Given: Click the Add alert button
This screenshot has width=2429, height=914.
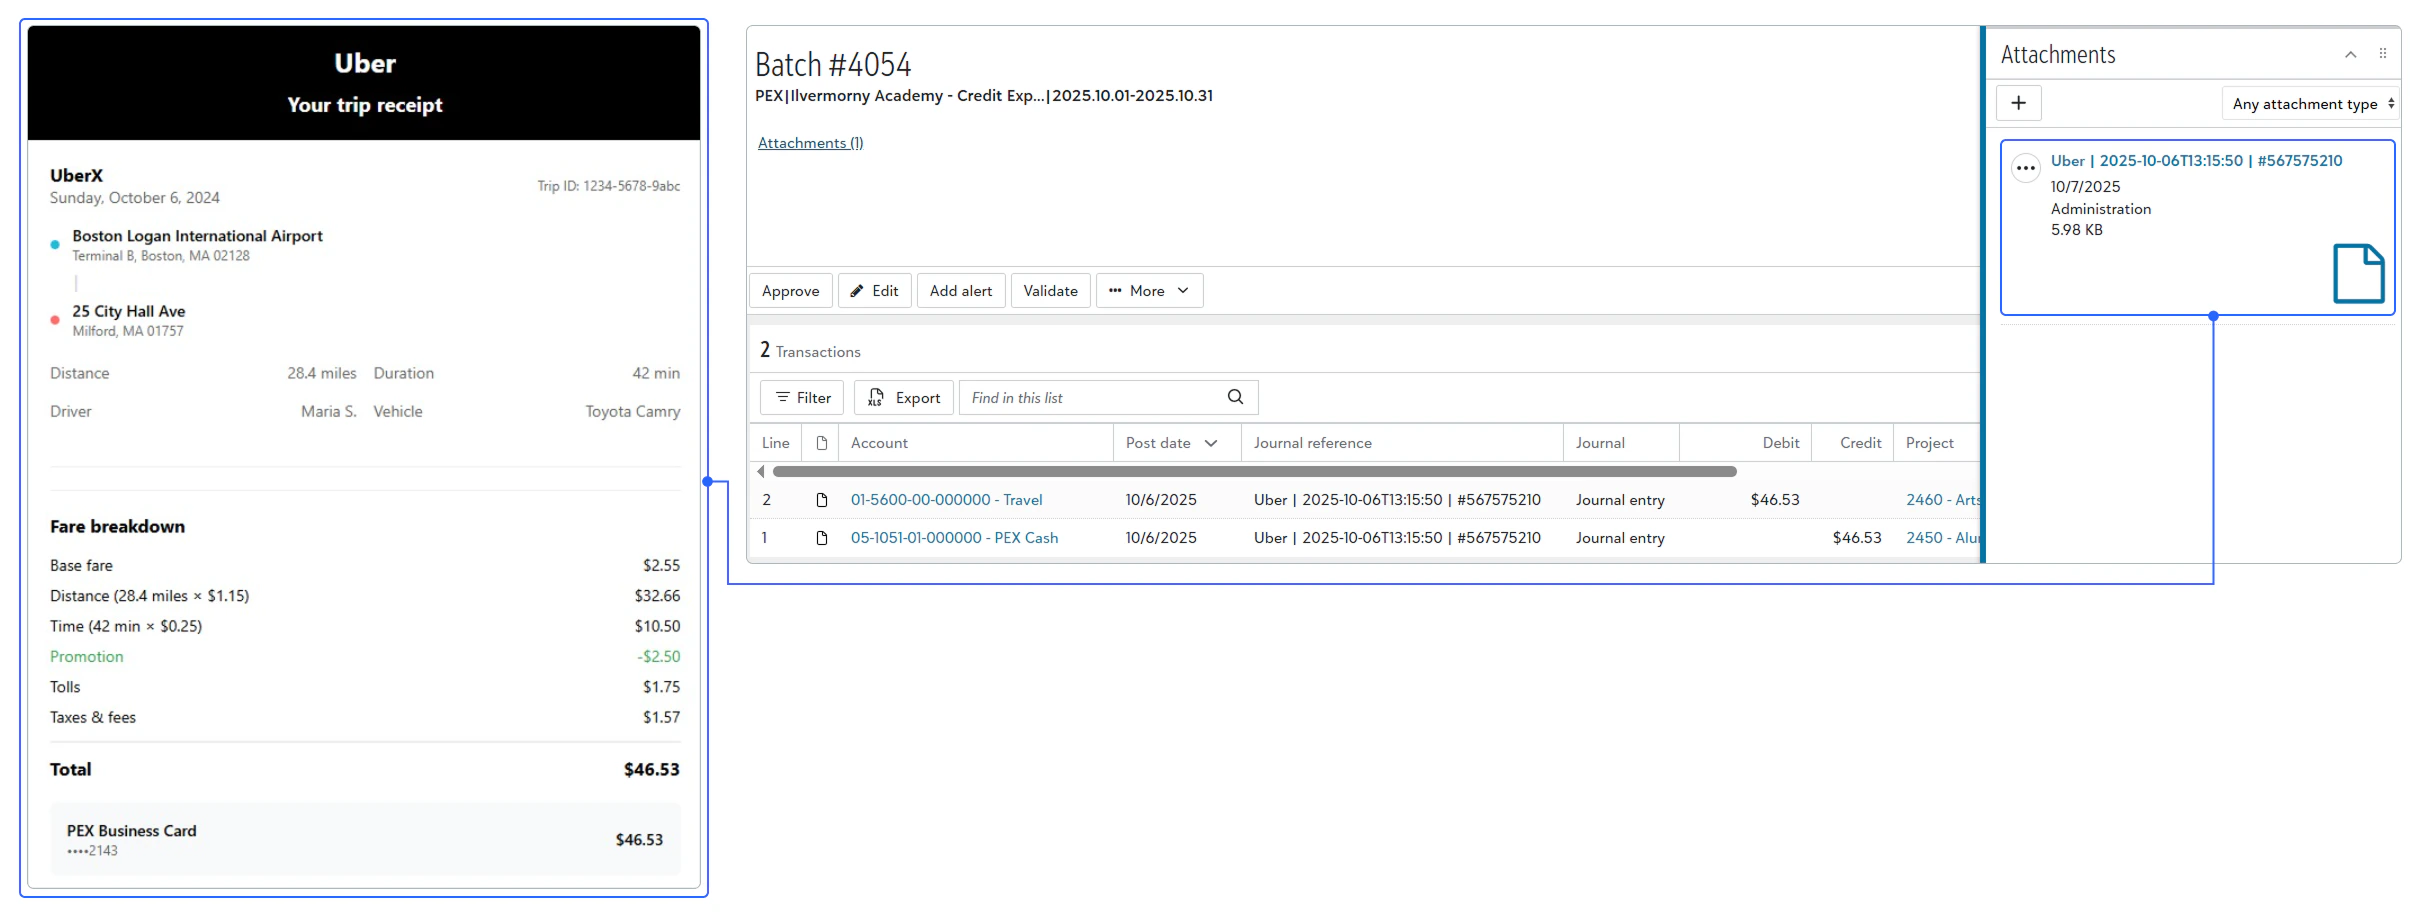Looking at the screenshot, I should click(960, 291).
